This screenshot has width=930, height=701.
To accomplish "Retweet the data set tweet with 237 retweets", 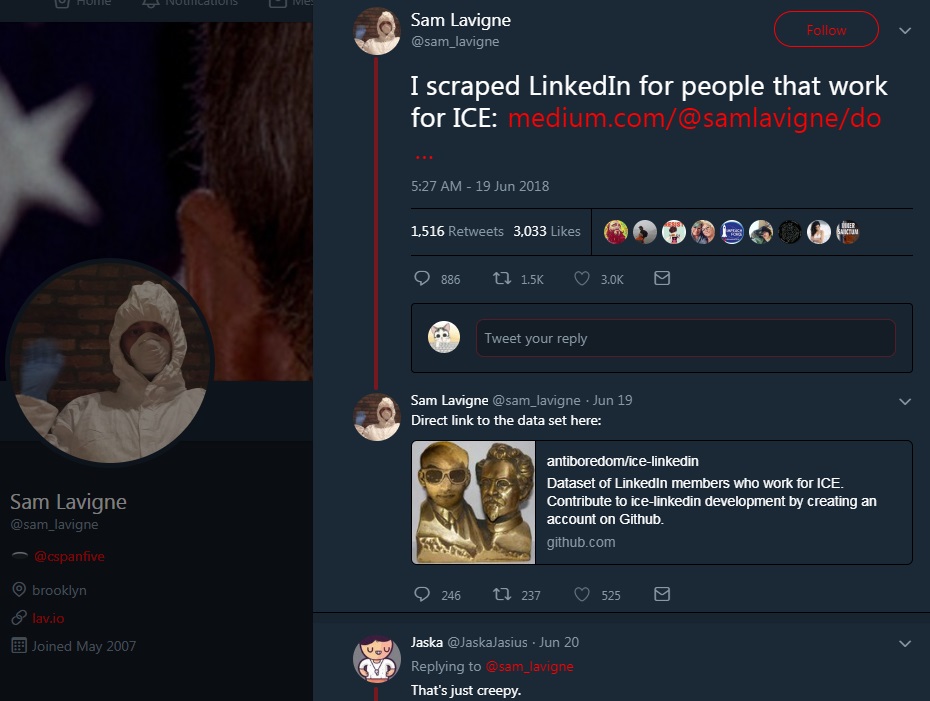I will tap(503, 594).
